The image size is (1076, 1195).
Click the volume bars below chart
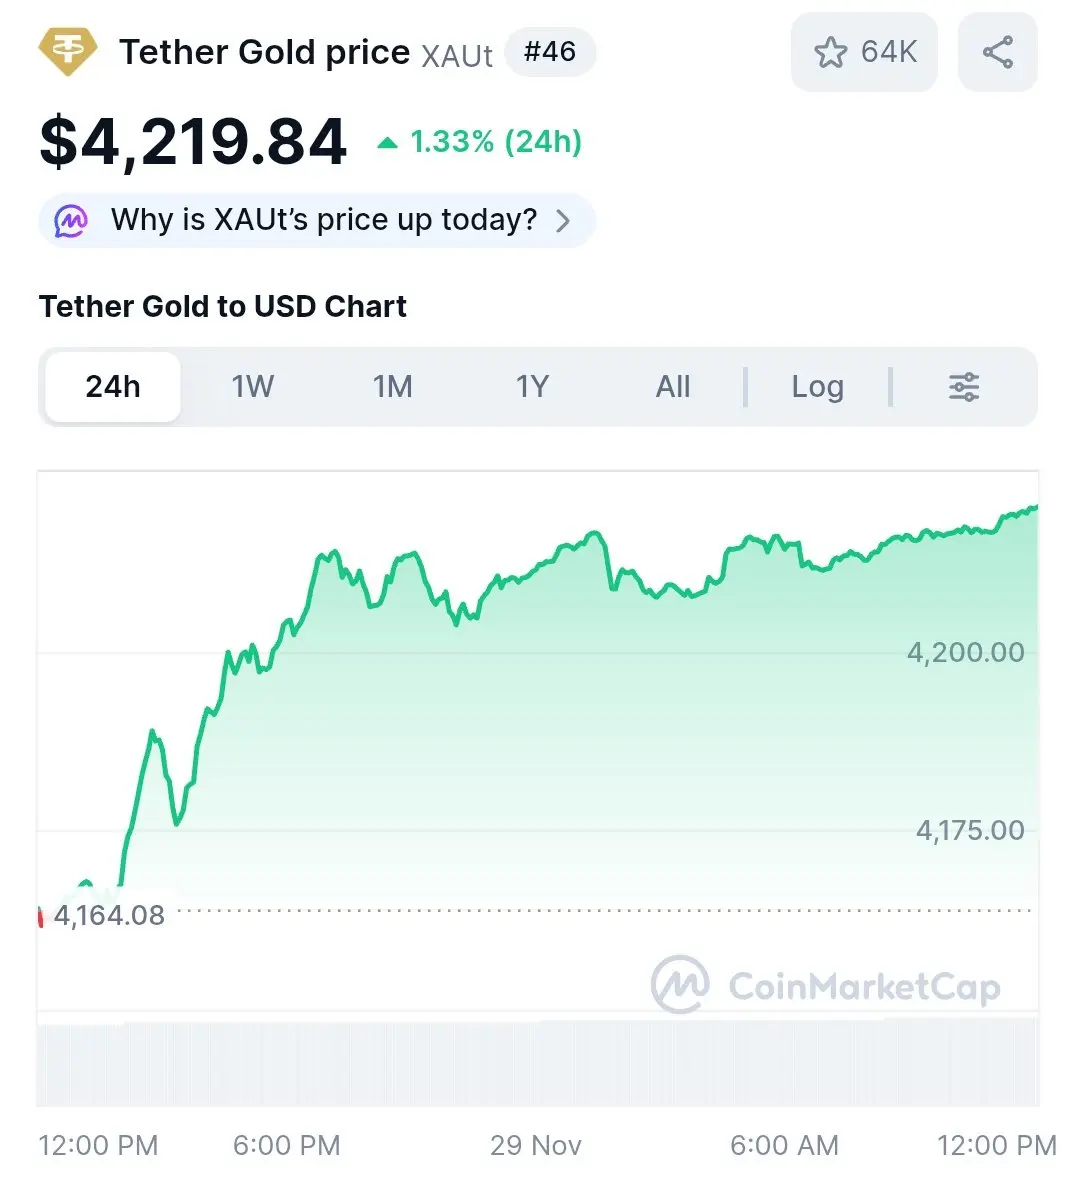click(538, 1063)
